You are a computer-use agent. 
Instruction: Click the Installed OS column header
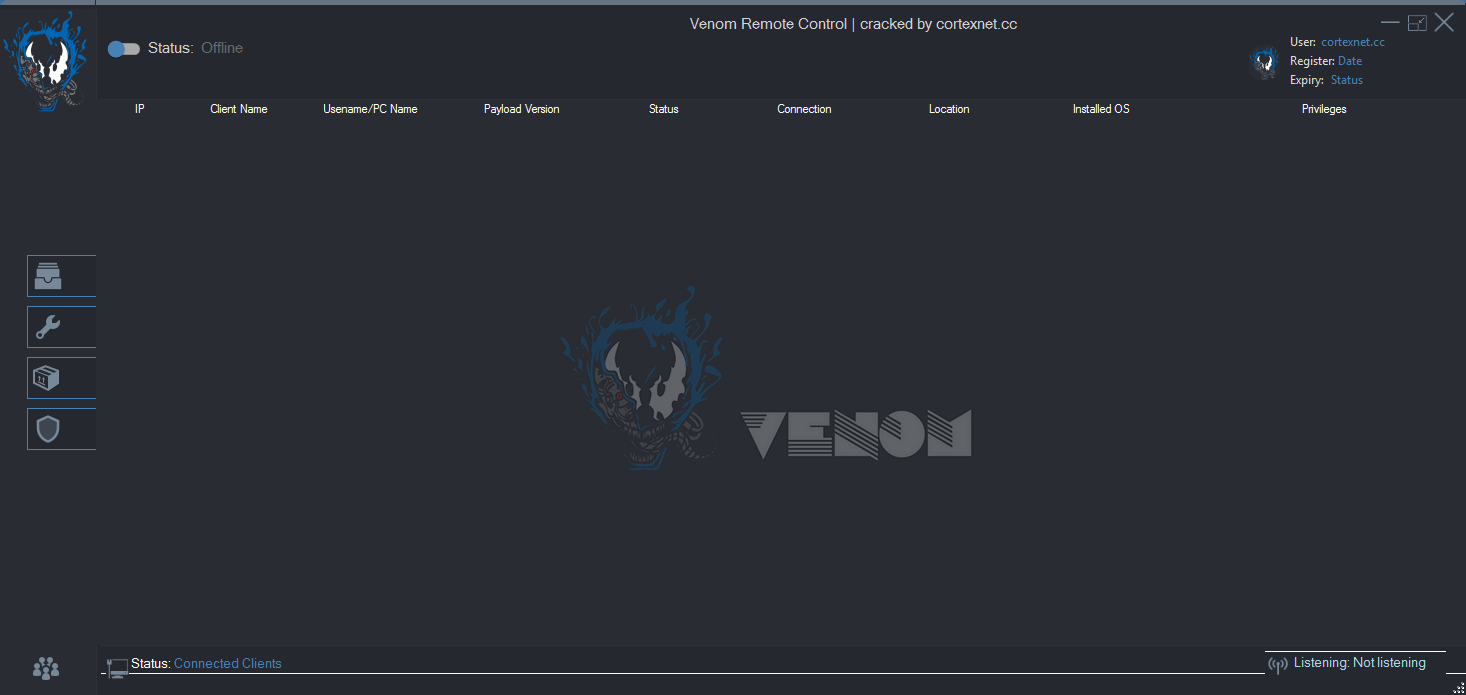click(1100, 109)
